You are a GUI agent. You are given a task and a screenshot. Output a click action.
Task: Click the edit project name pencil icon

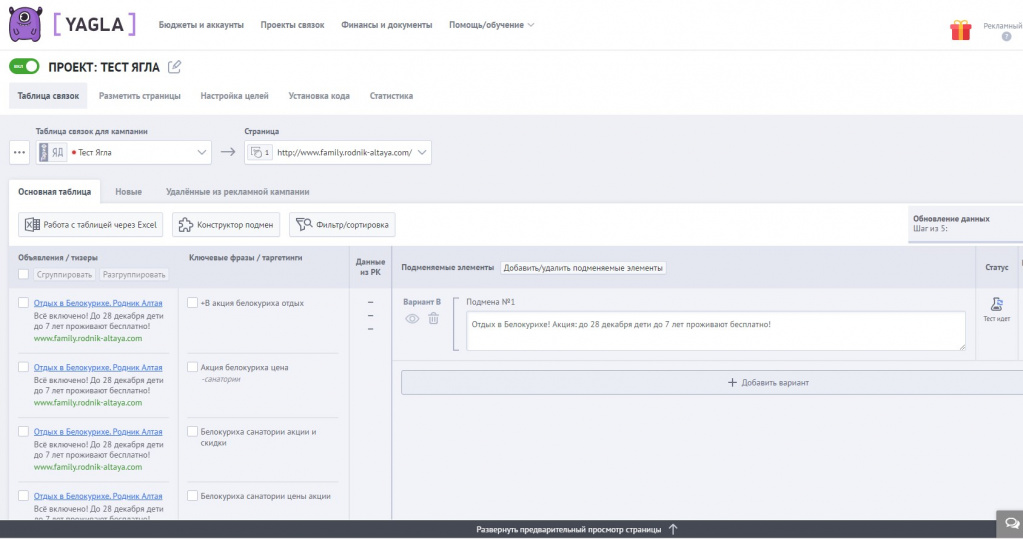pos(175,67)
